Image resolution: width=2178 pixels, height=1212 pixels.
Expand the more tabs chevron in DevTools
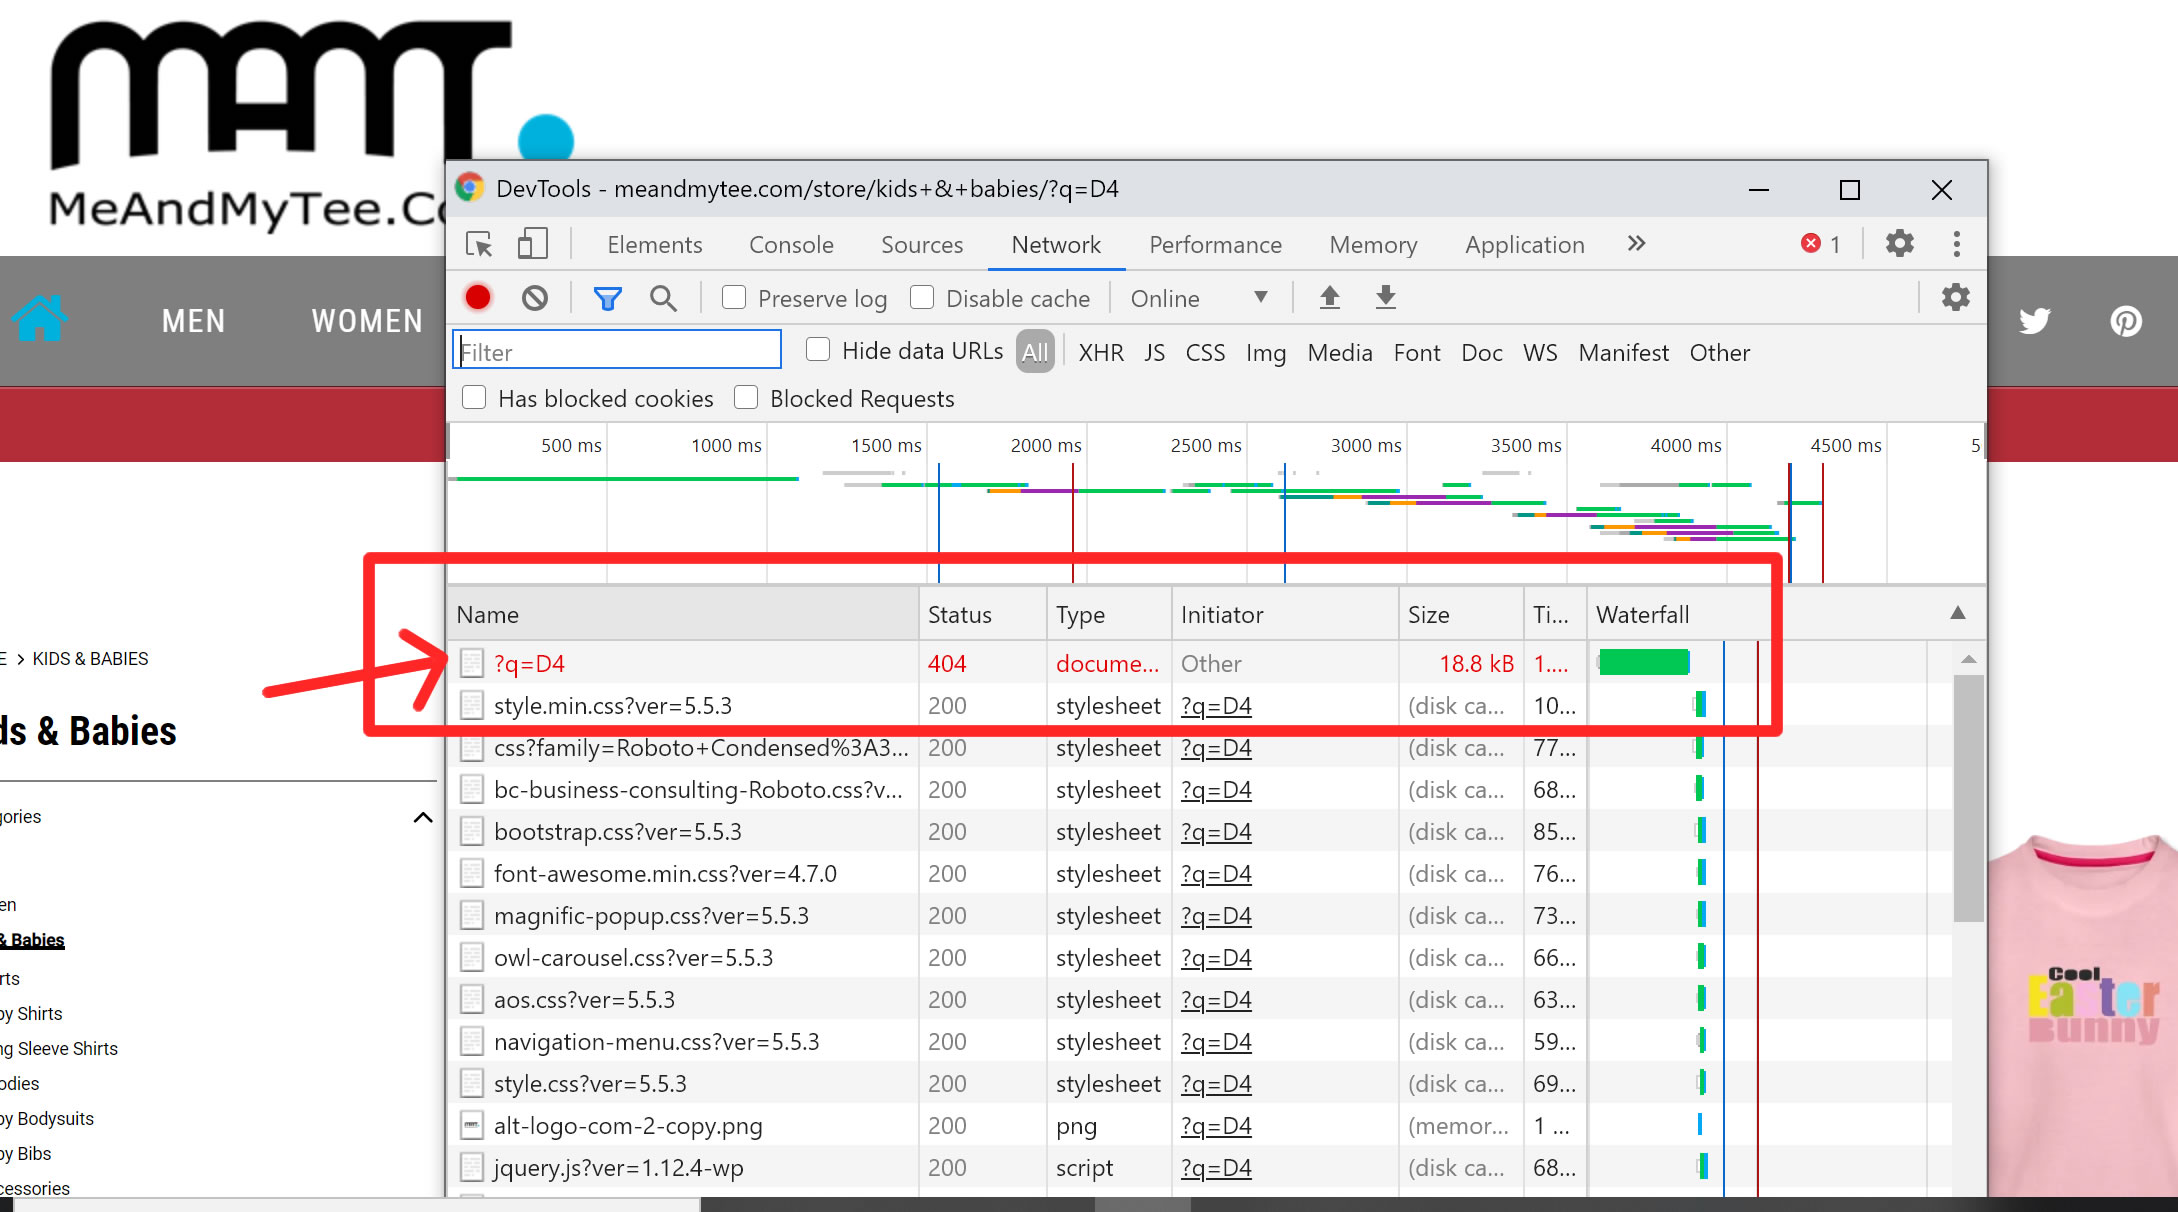coord(1636,244)
